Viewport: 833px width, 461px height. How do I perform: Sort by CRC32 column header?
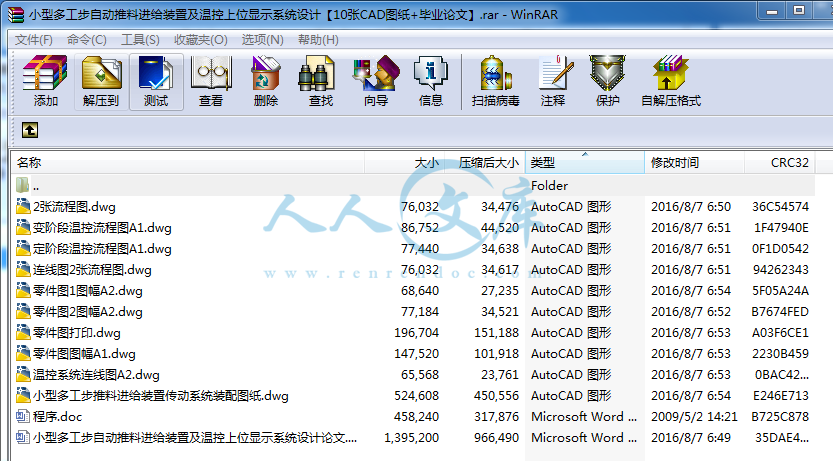(x=779, y=163)
